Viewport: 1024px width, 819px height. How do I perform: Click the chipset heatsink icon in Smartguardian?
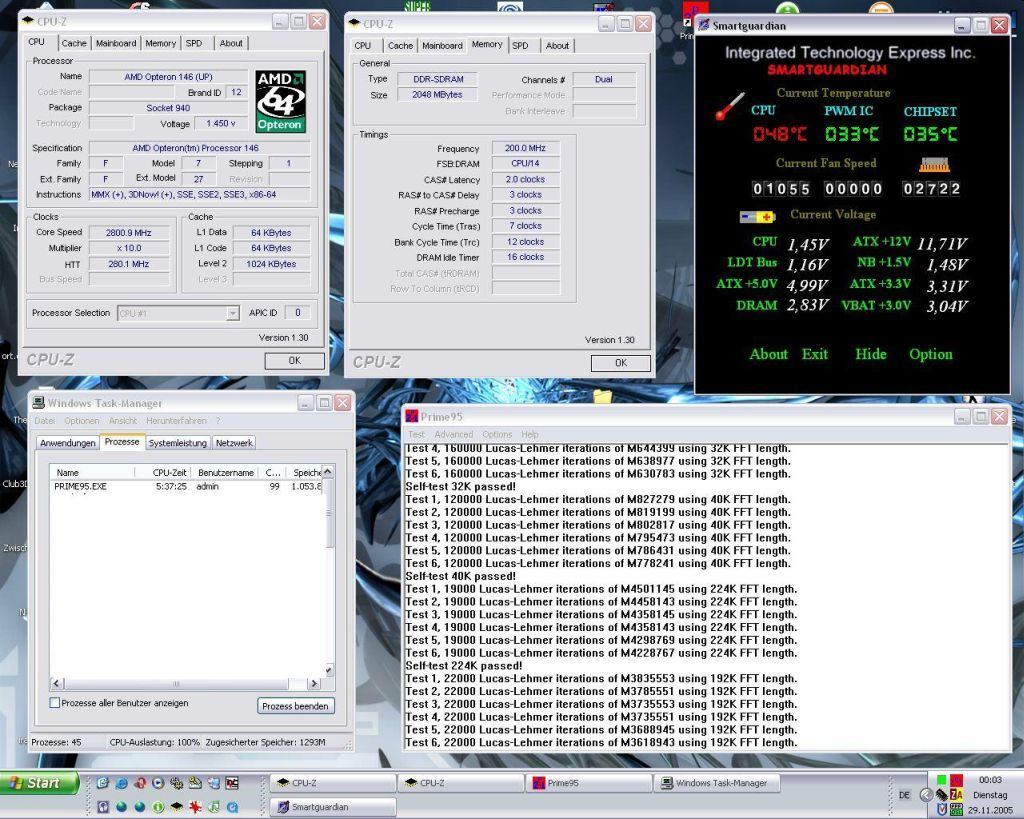click(x=934, y=165)
